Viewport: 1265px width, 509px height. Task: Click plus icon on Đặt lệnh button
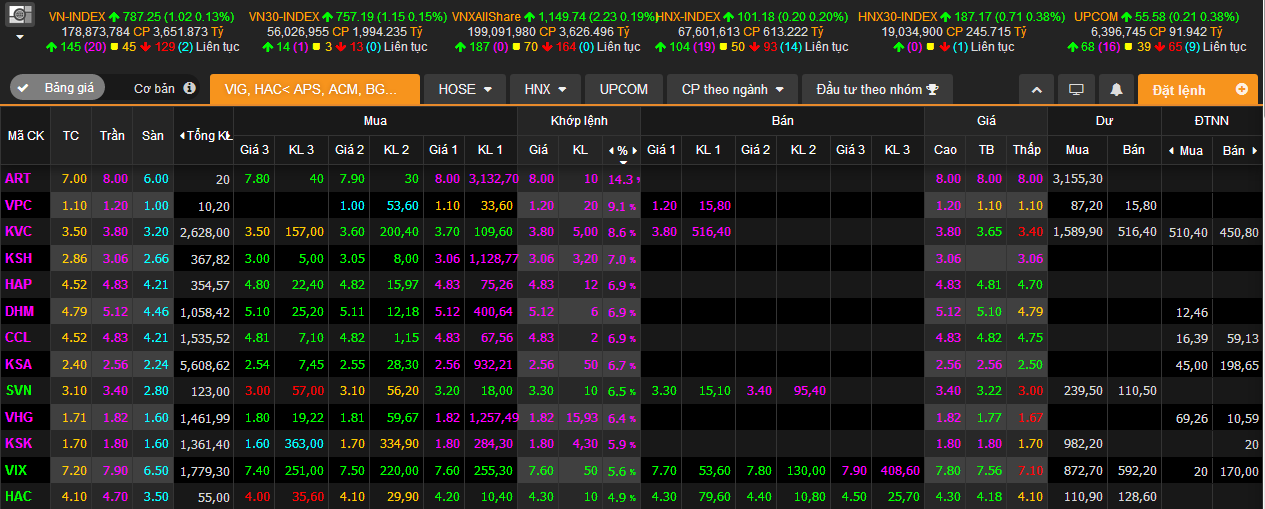[1242, 89]
